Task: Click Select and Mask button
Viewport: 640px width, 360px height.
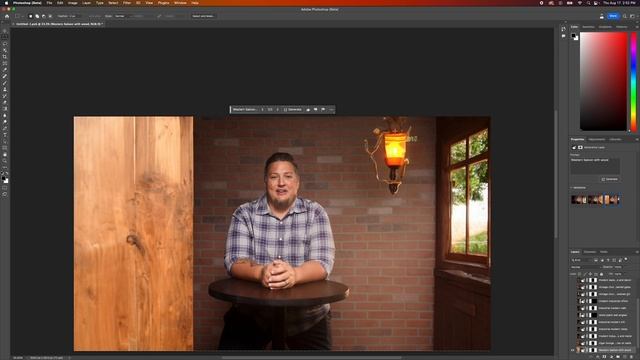Action: (x=203, y=16)
